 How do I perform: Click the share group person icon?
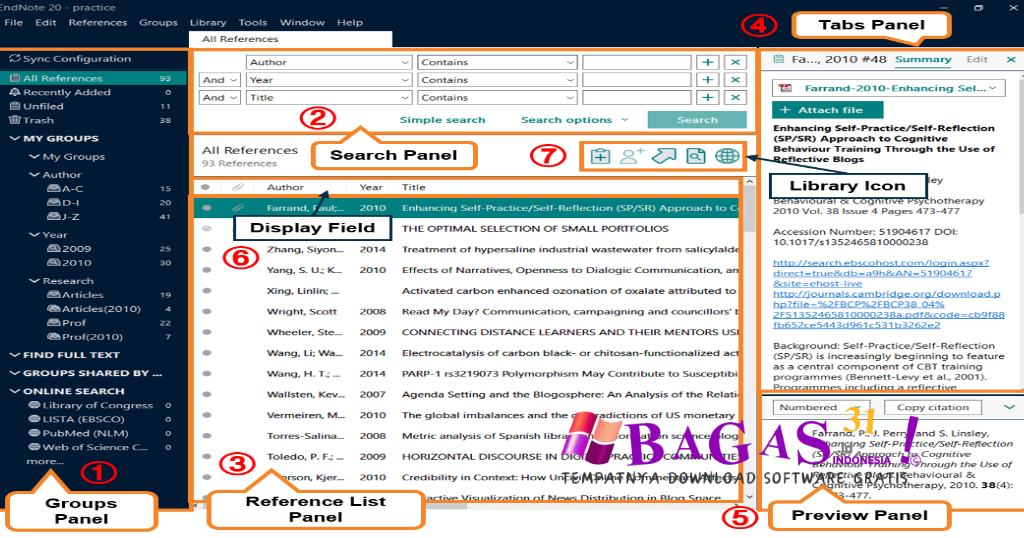632,155
